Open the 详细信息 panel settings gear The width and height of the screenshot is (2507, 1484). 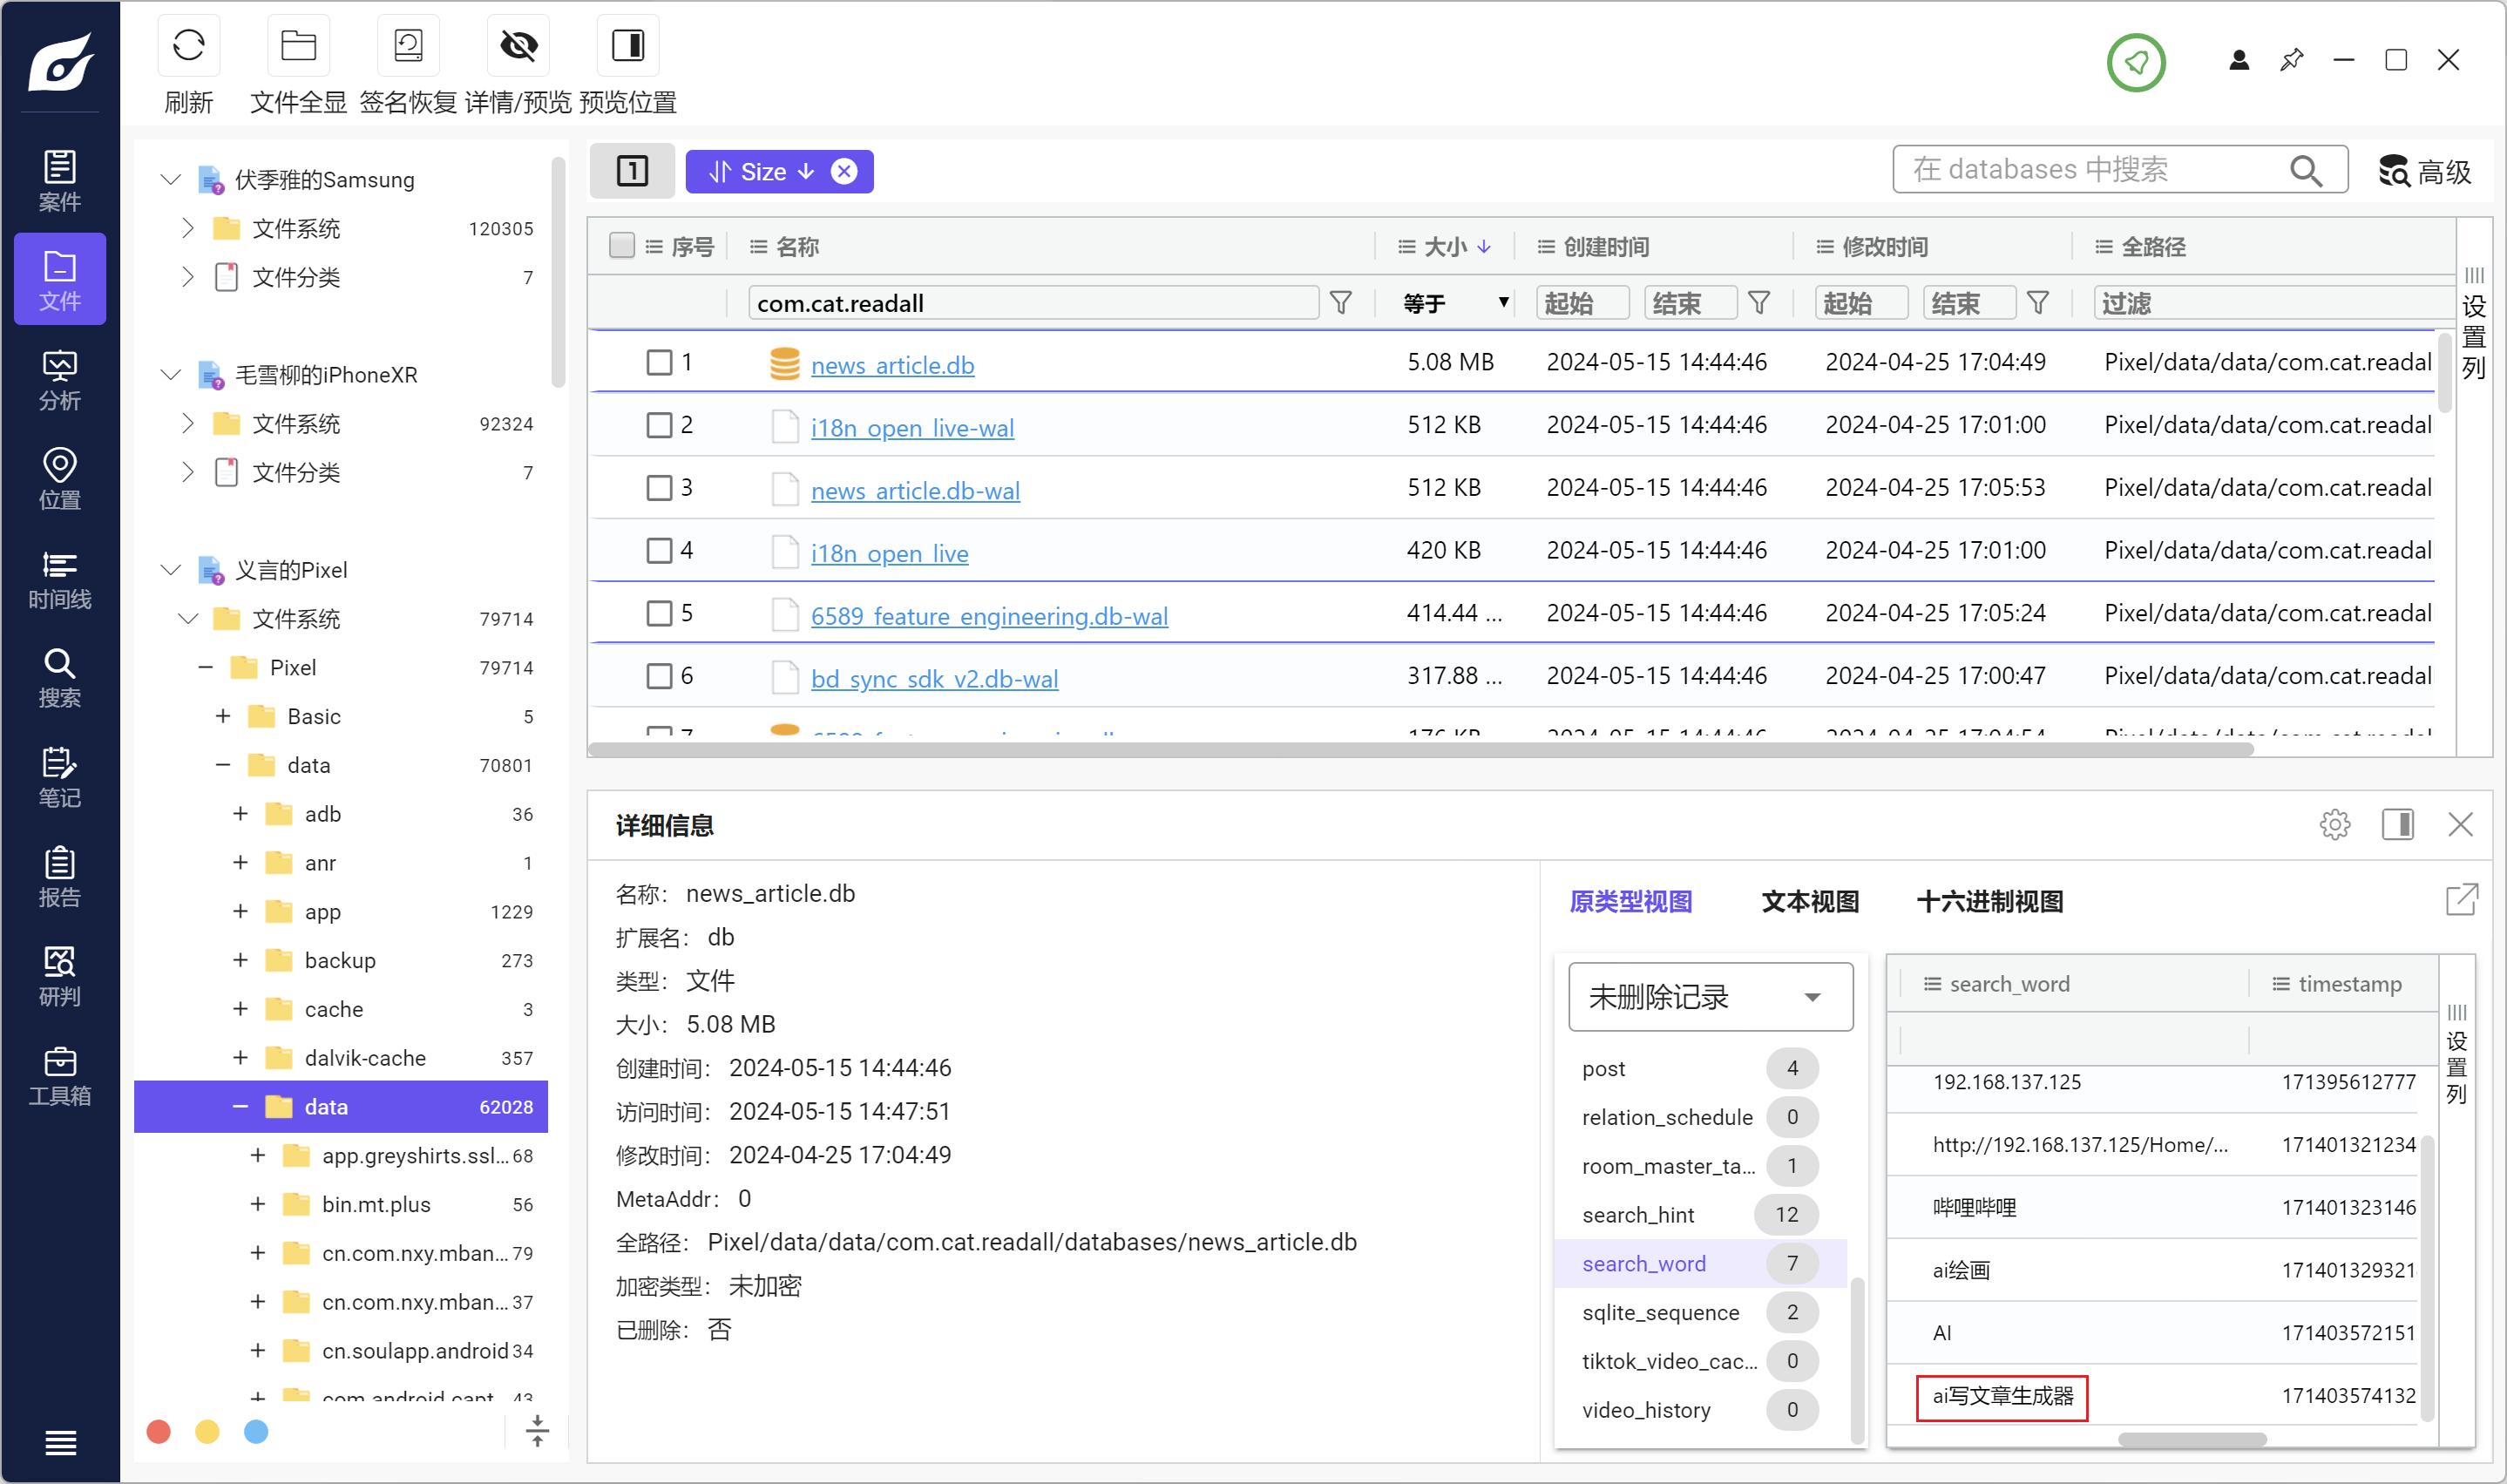click(x=2335, y=824)
